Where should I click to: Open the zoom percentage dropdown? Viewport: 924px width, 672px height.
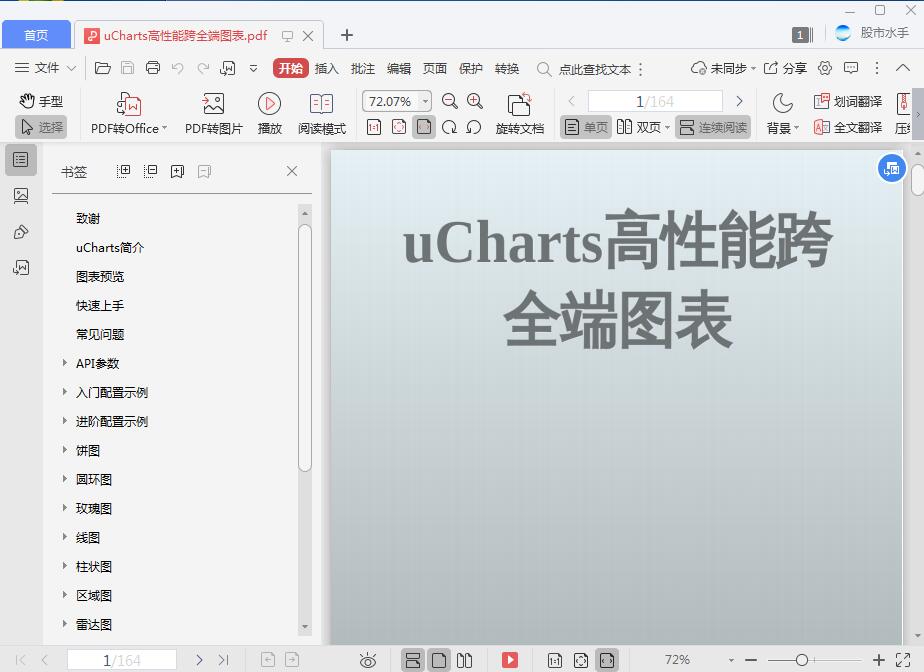[x=424, y=101]
